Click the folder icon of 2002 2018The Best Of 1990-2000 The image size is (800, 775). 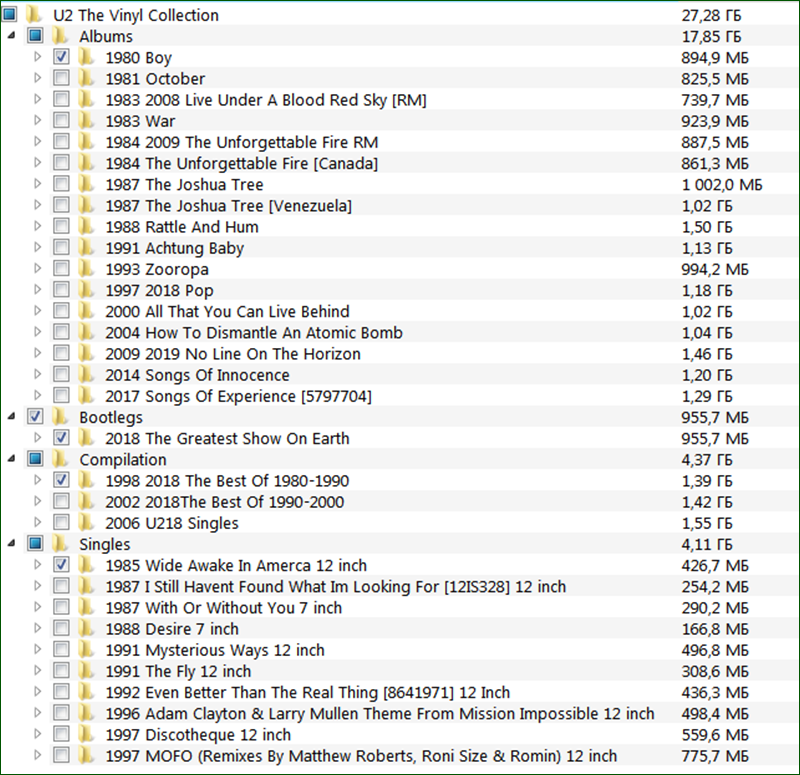pos(86,501)
